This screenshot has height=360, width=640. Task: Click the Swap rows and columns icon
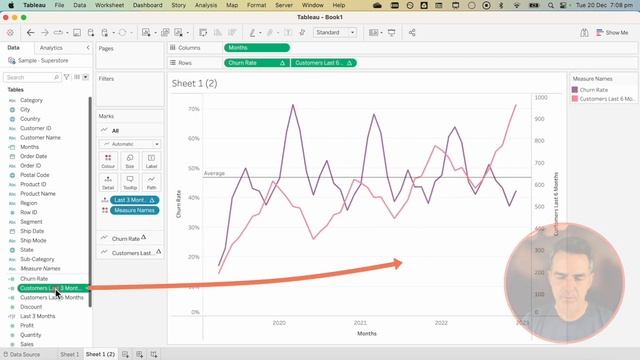click(x=203, y=33)
